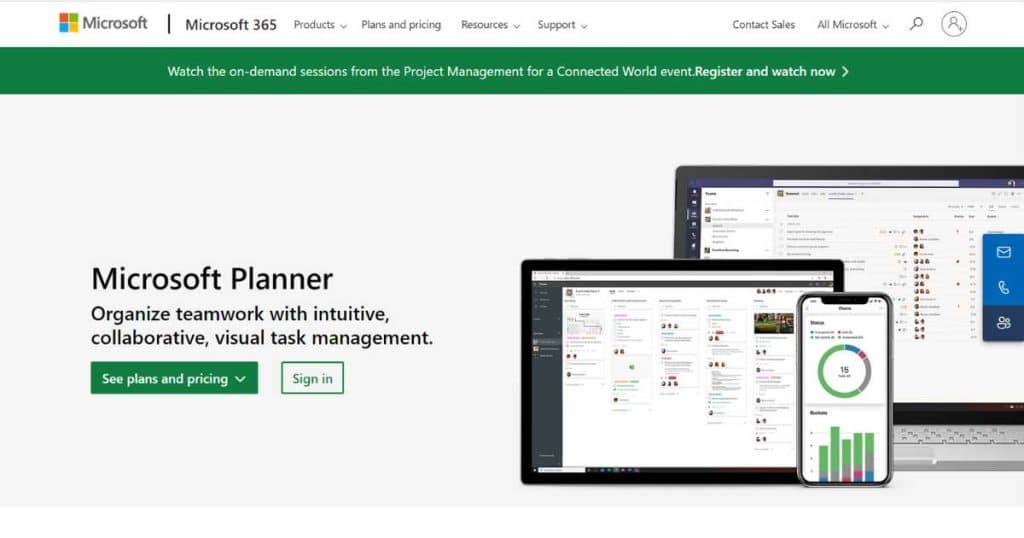The image size is (1024, 538).
Task: Open Plans and pricing in the navigation
Action: [x=401, y=25]
